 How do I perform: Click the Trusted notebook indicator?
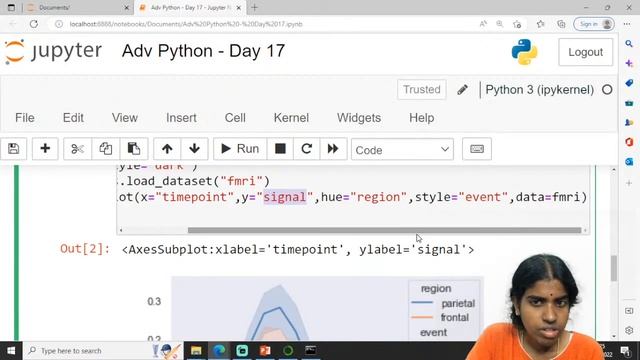point(422,89)
